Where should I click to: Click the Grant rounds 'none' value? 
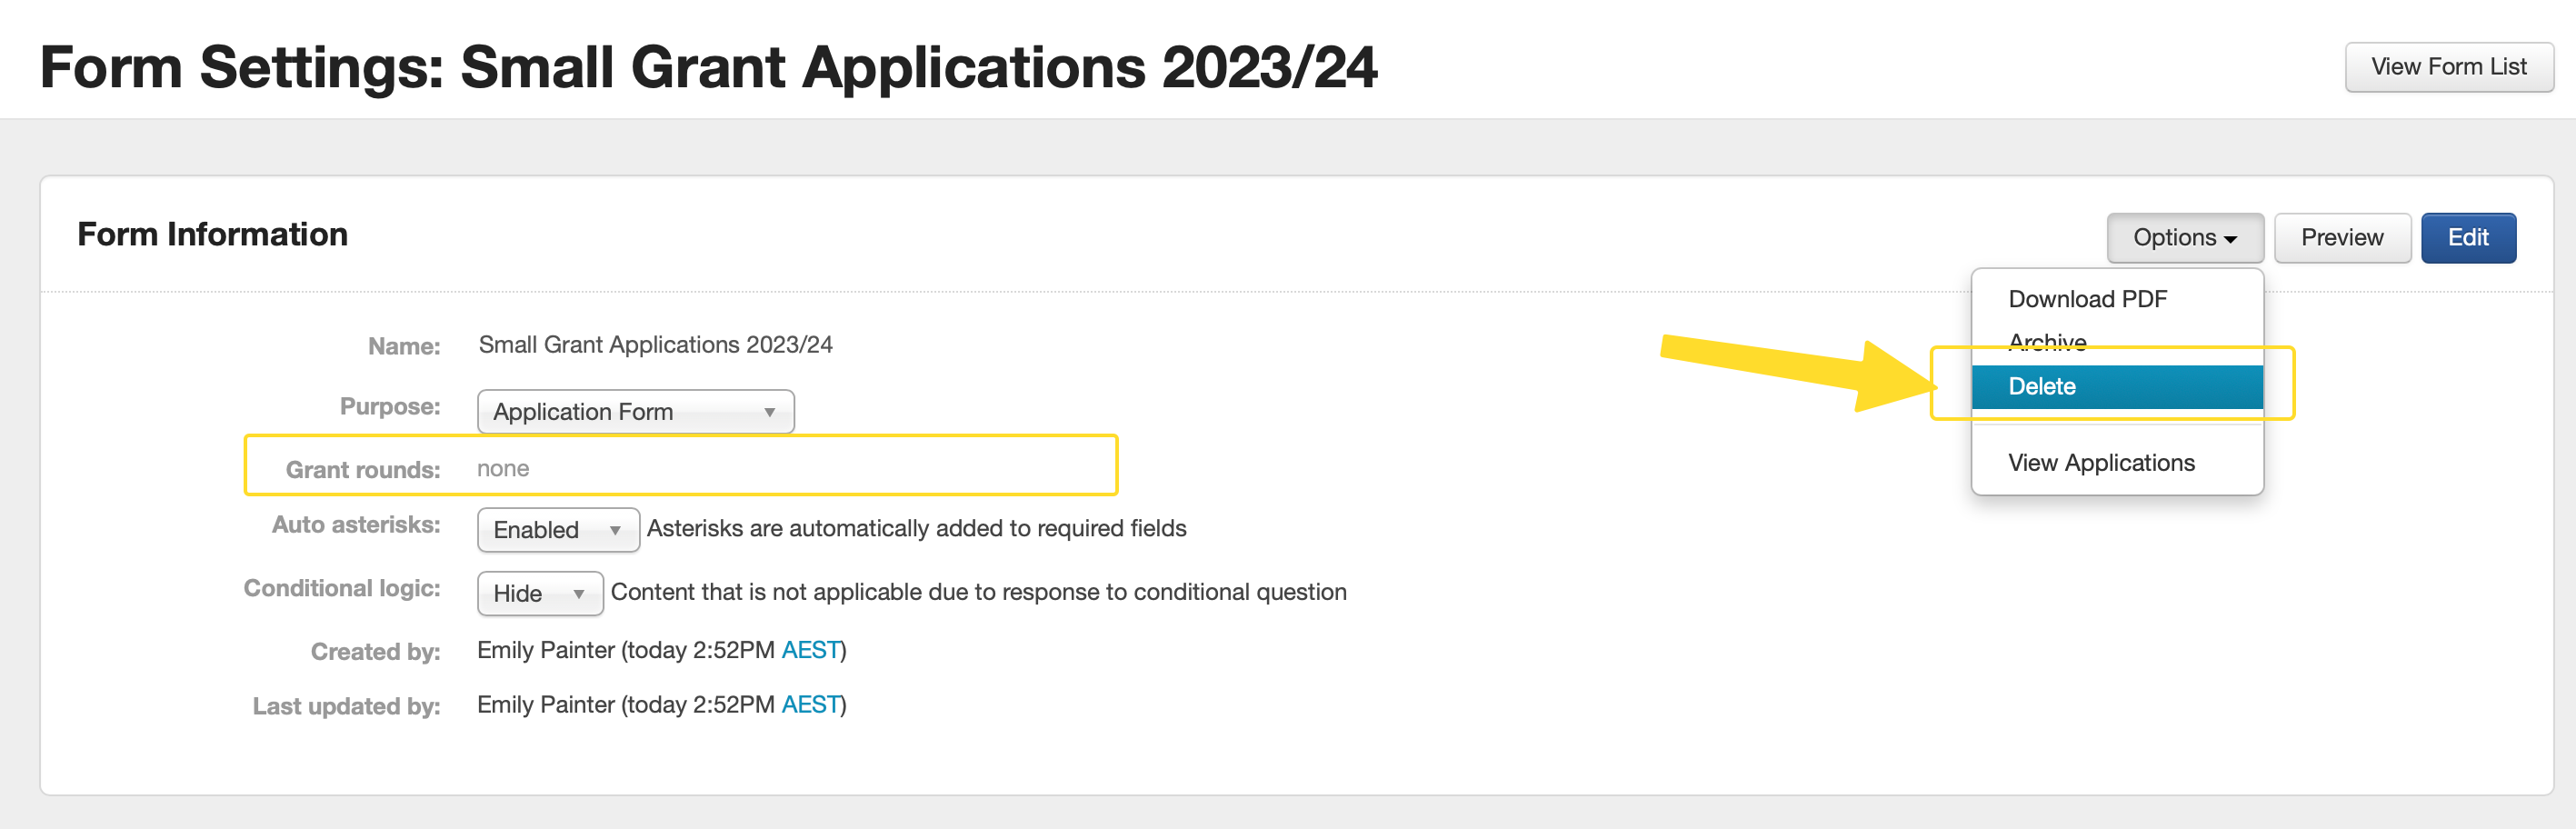tap(503, 469)
